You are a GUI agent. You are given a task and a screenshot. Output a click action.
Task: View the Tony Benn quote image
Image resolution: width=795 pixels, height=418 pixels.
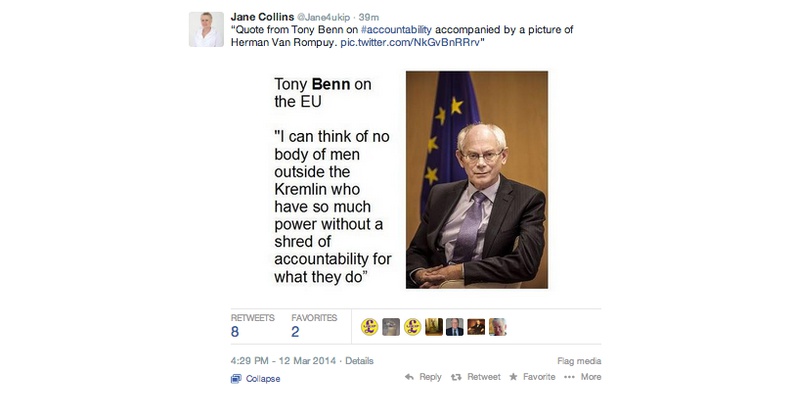coord(411,180)
